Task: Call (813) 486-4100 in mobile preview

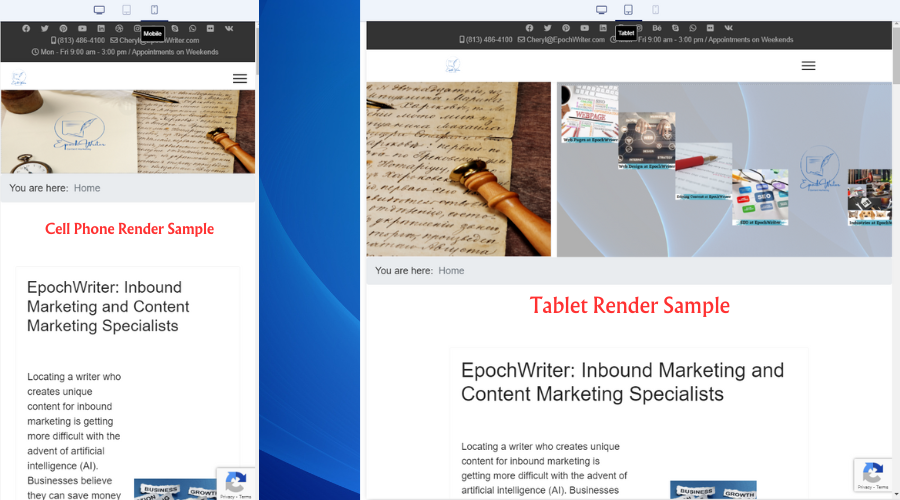Action: tap(77, 40)
